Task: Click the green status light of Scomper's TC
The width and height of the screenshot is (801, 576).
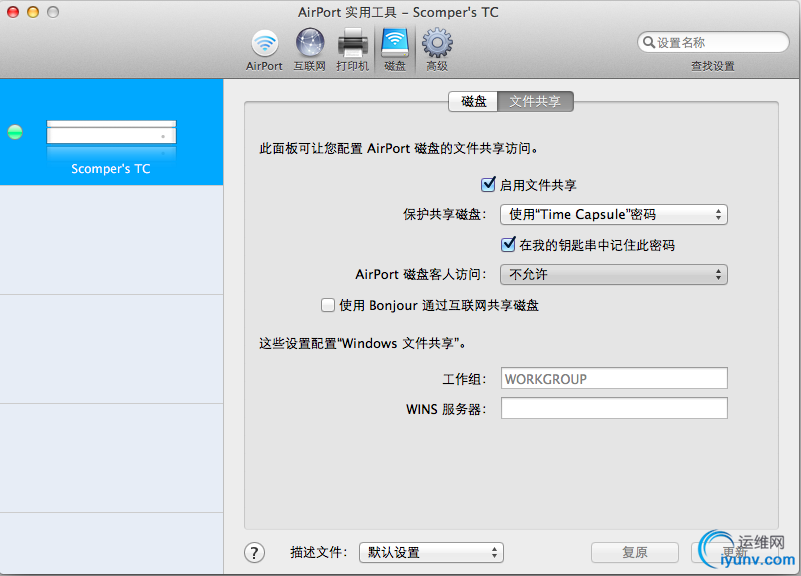Action: pyautogui.click(x=15, y=132)
